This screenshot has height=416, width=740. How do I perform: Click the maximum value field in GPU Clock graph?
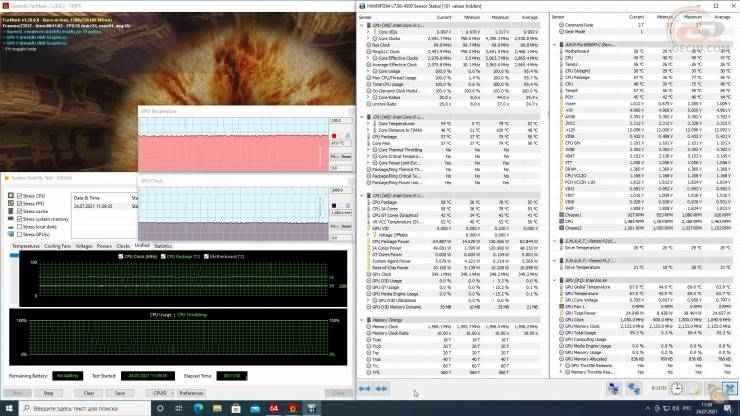pos(341,190)
